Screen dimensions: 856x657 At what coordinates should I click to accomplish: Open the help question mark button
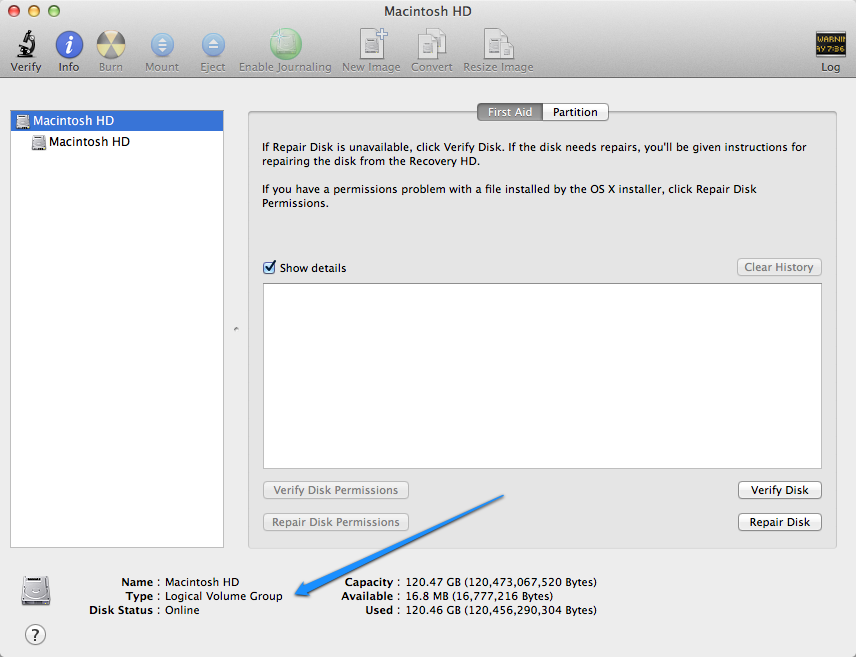pos(35,635)
